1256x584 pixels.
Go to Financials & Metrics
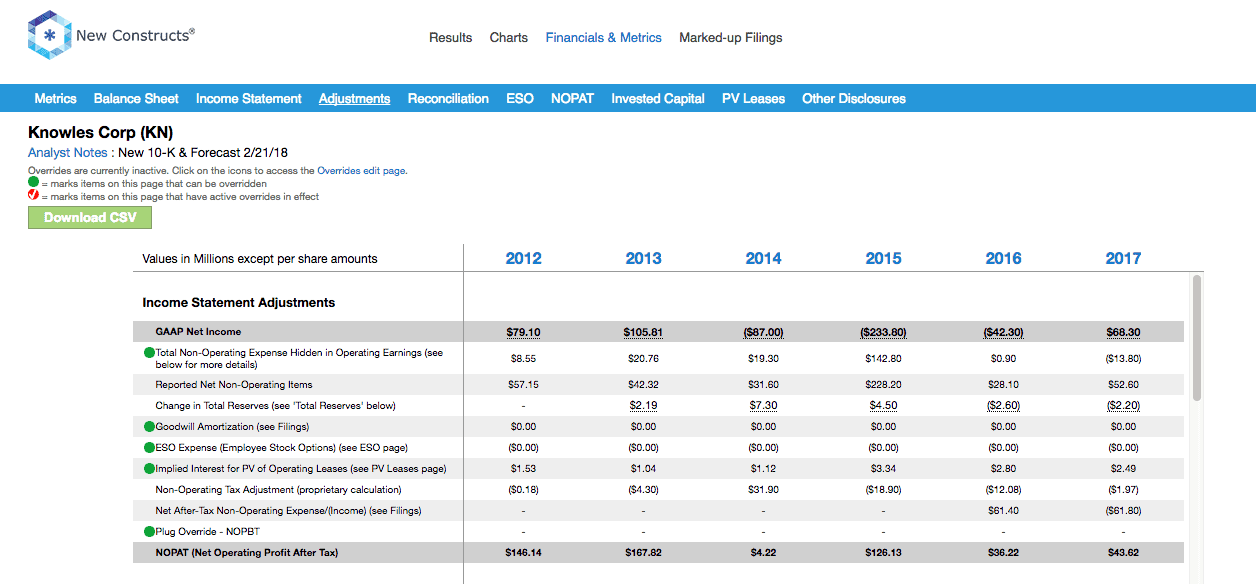[604, 38]
